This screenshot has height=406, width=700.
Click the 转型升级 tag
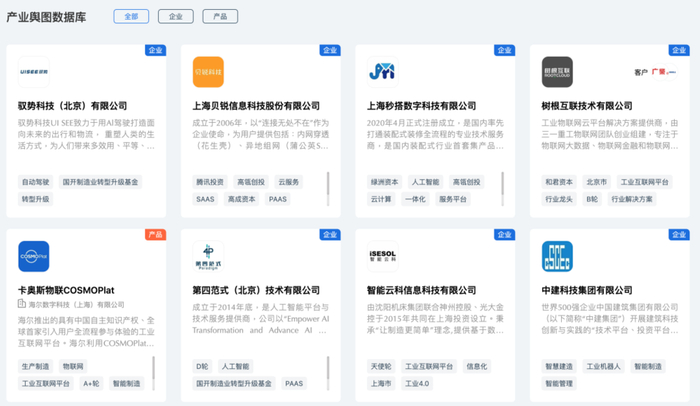35,199
